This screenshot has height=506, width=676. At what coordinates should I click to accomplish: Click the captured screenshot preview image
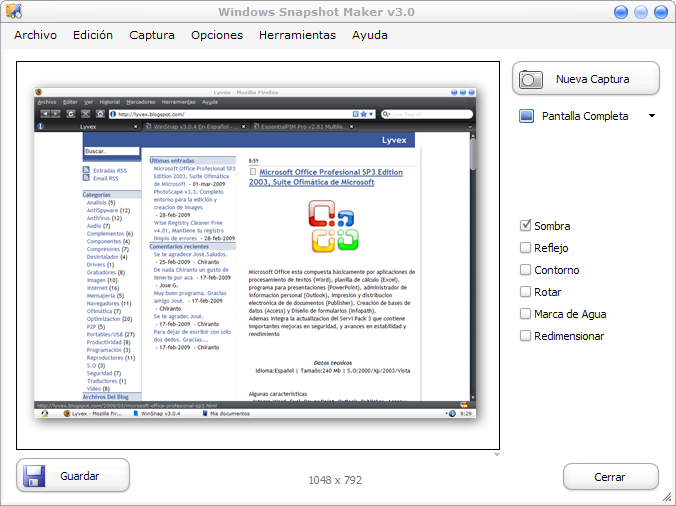pos(257,256)
